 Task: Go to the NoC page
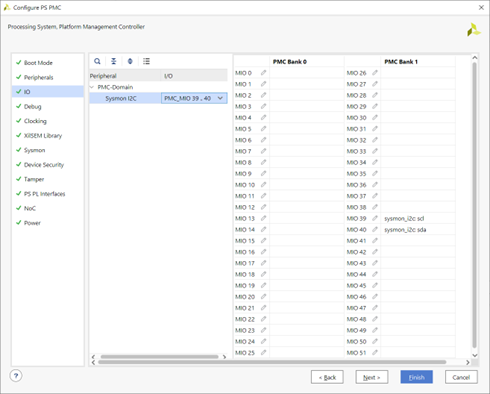pos(29,208)
